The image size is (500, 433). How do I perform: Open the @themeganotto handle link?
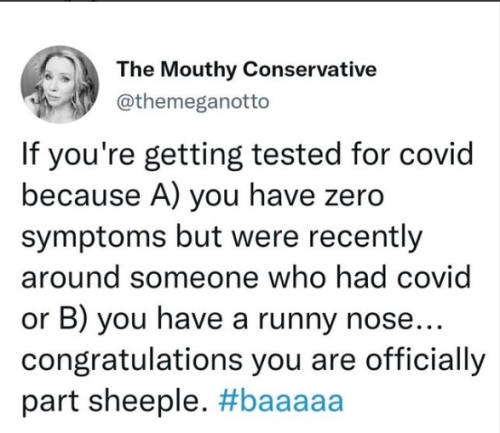tap(193, 102)
